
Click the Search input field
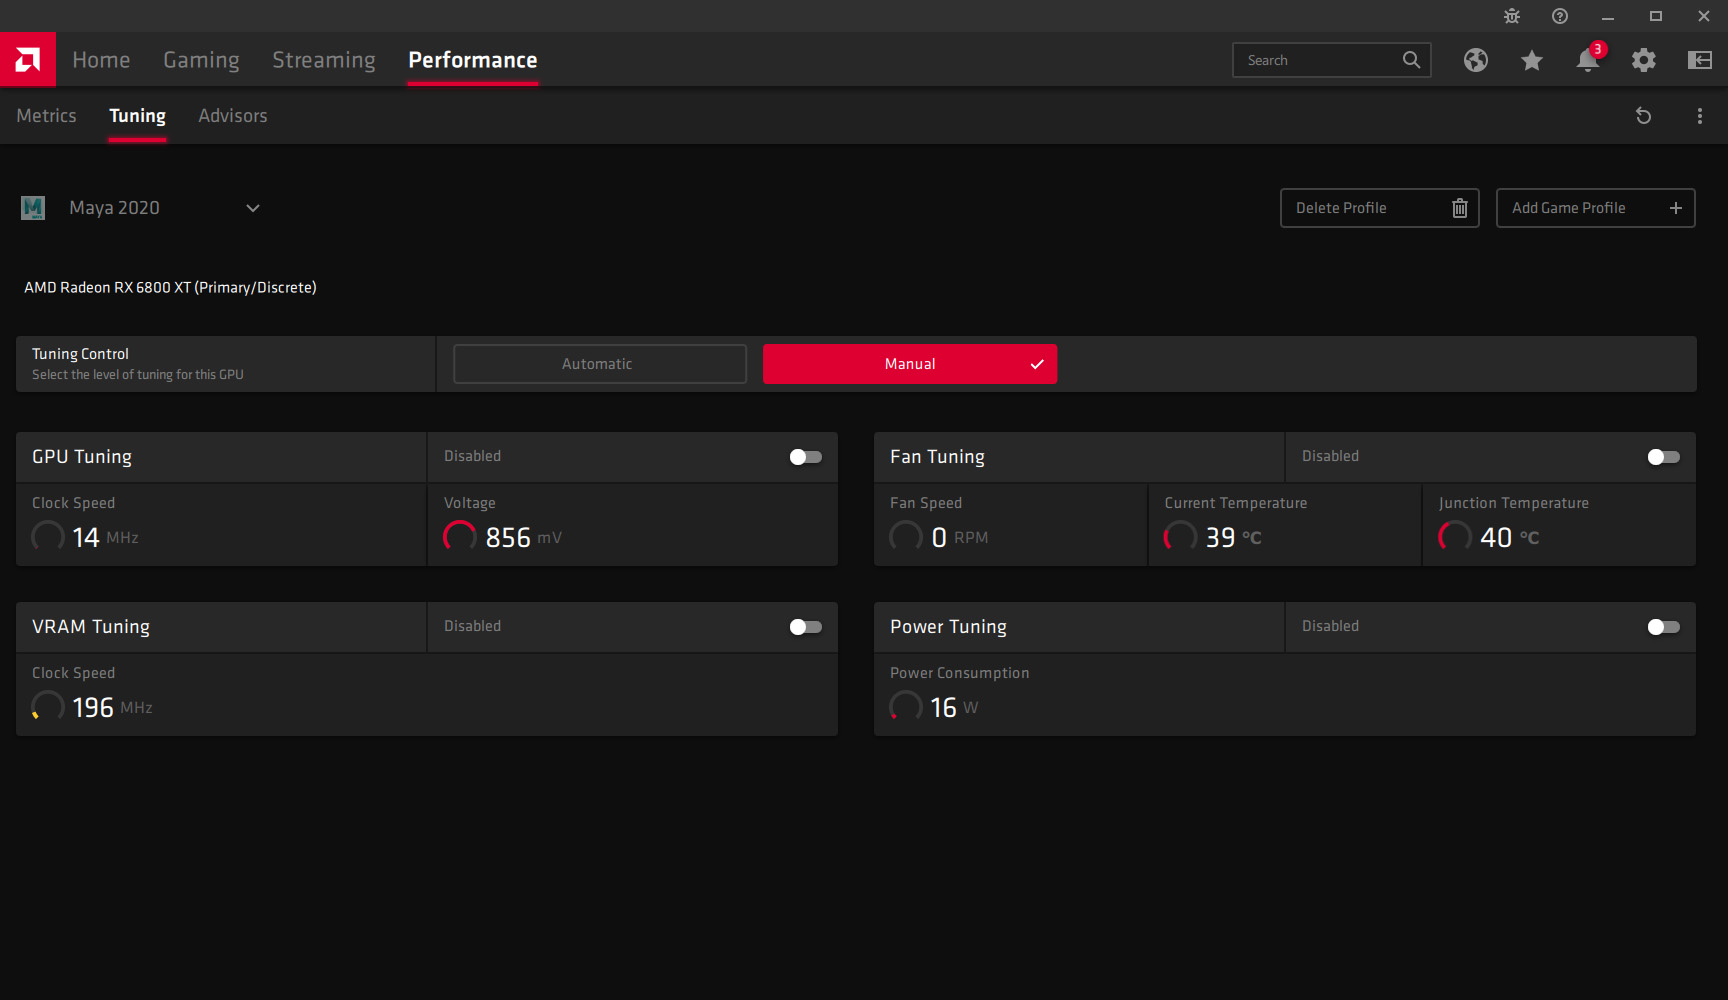1318,60
